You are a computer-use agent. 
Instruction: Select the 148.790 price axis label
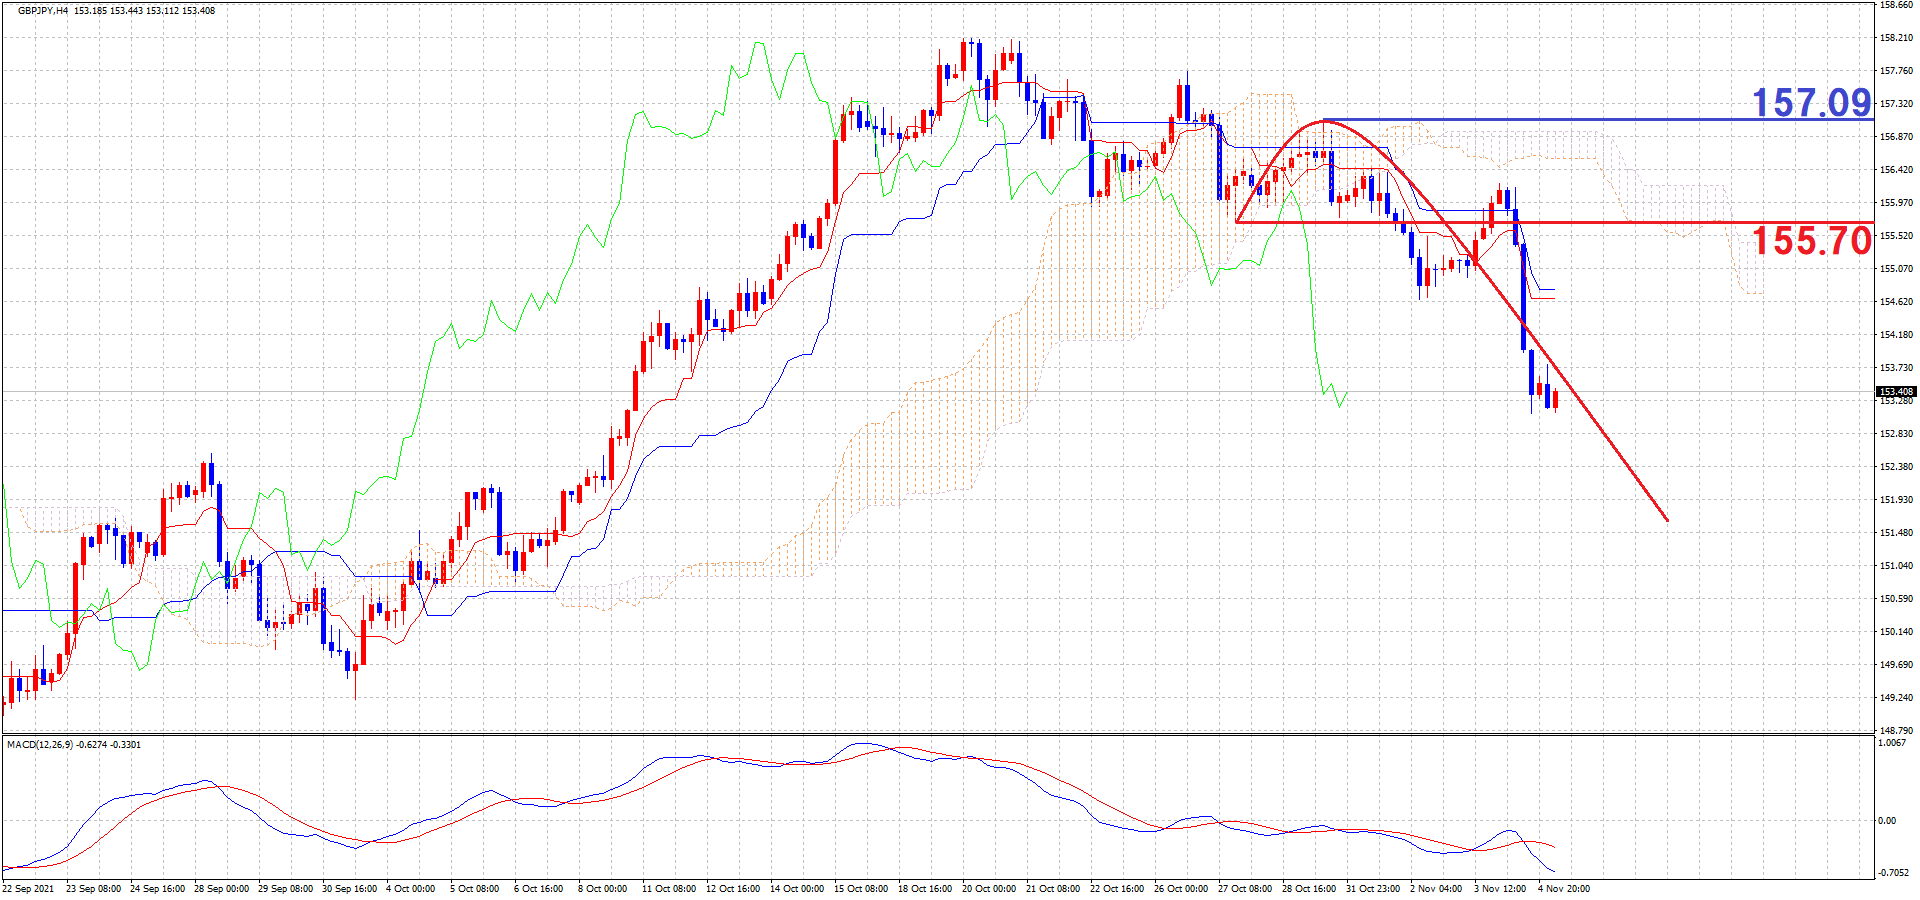tap(1897, 731)
